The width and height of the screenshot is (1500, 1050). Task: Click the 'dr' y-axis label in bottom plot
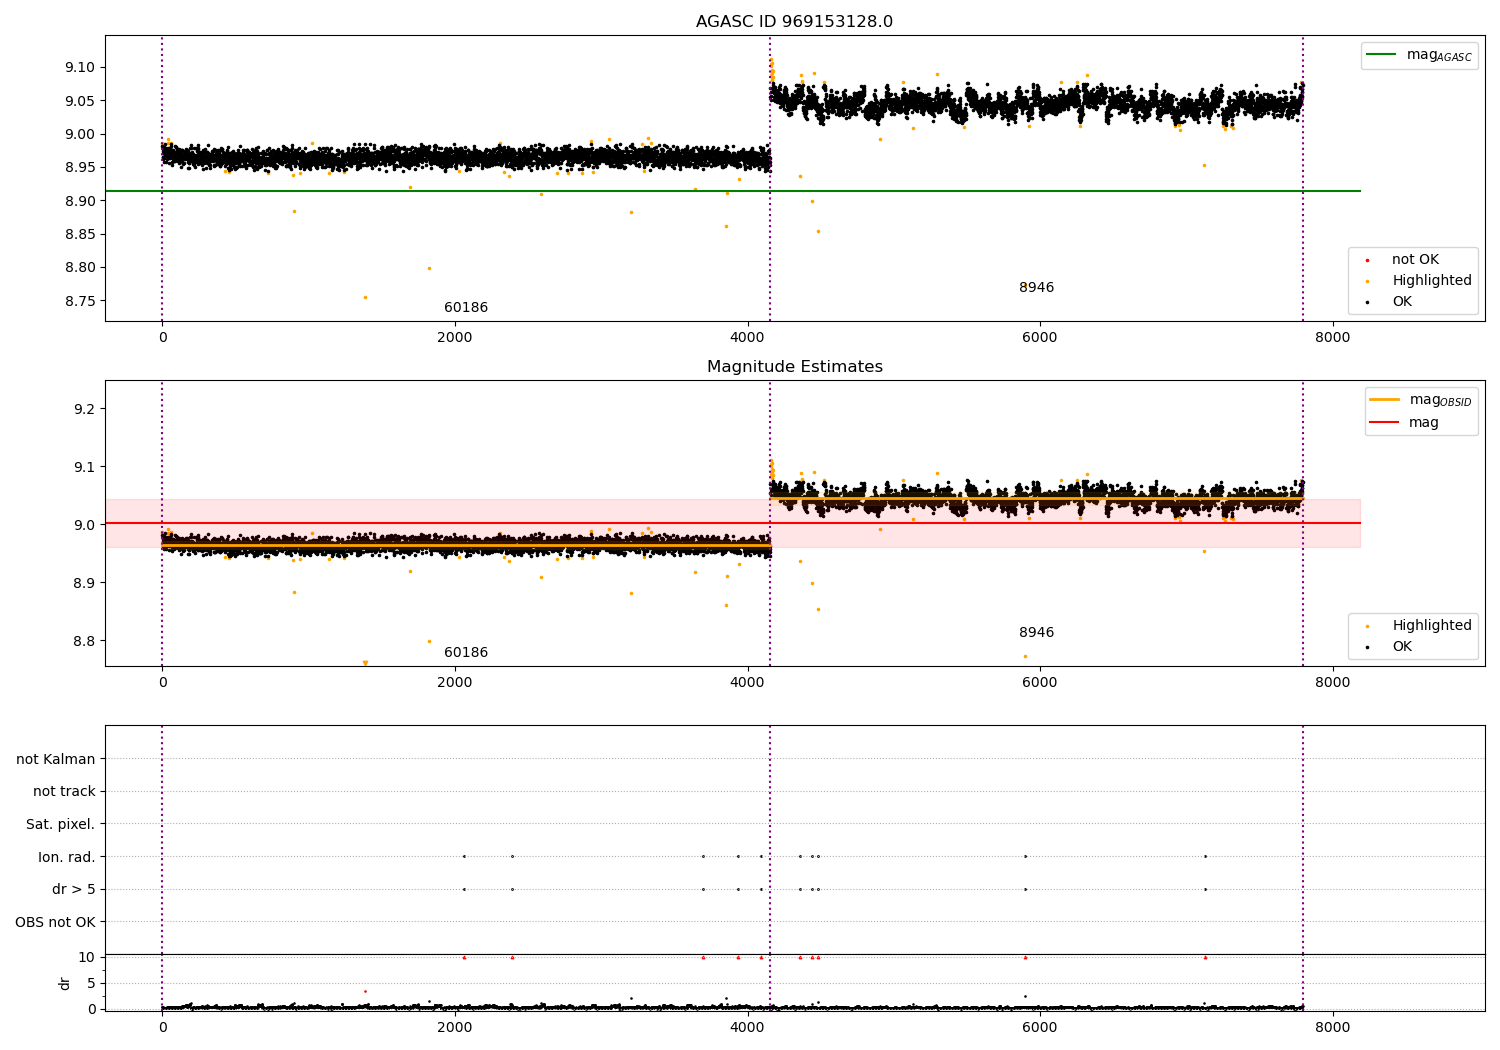pyautogui.click(x=65, y=983)
